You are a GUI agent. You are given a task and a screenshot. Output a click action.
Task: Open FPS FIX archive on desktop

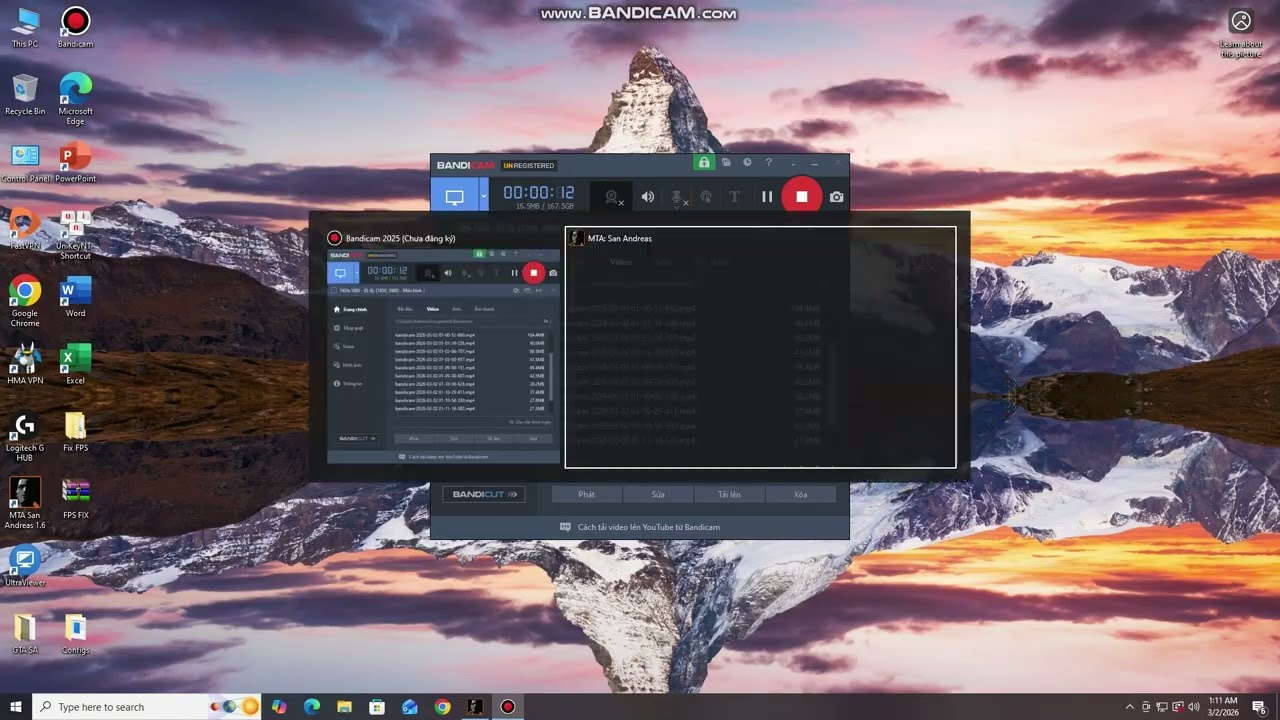pyautogui.click(x=75, y=499)
